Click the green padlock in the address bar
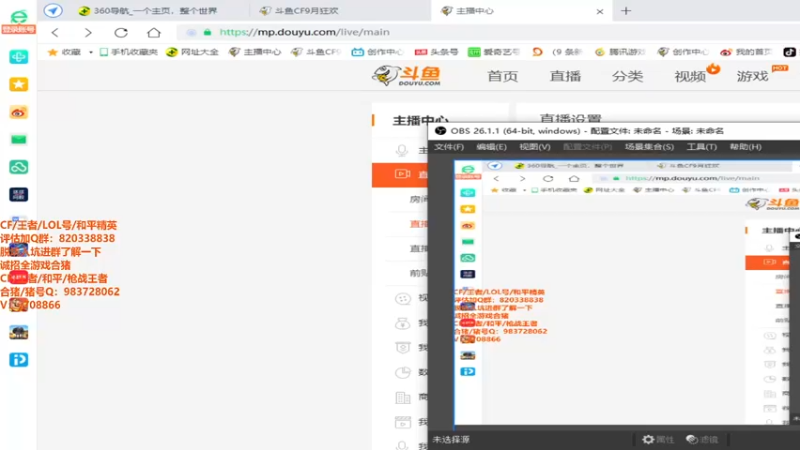The width and height of the screenshot is (800, 450). [207, 32]
